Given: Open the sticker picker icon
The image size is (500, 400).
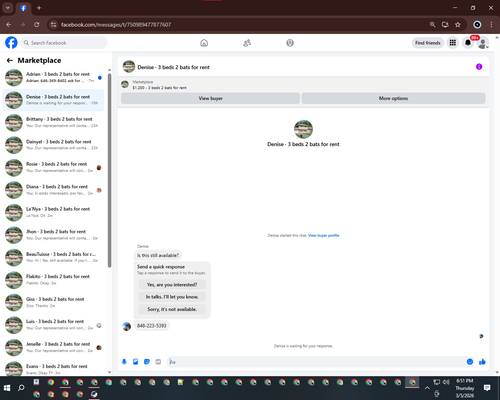Looking at the screenshot, I should 147,362.
